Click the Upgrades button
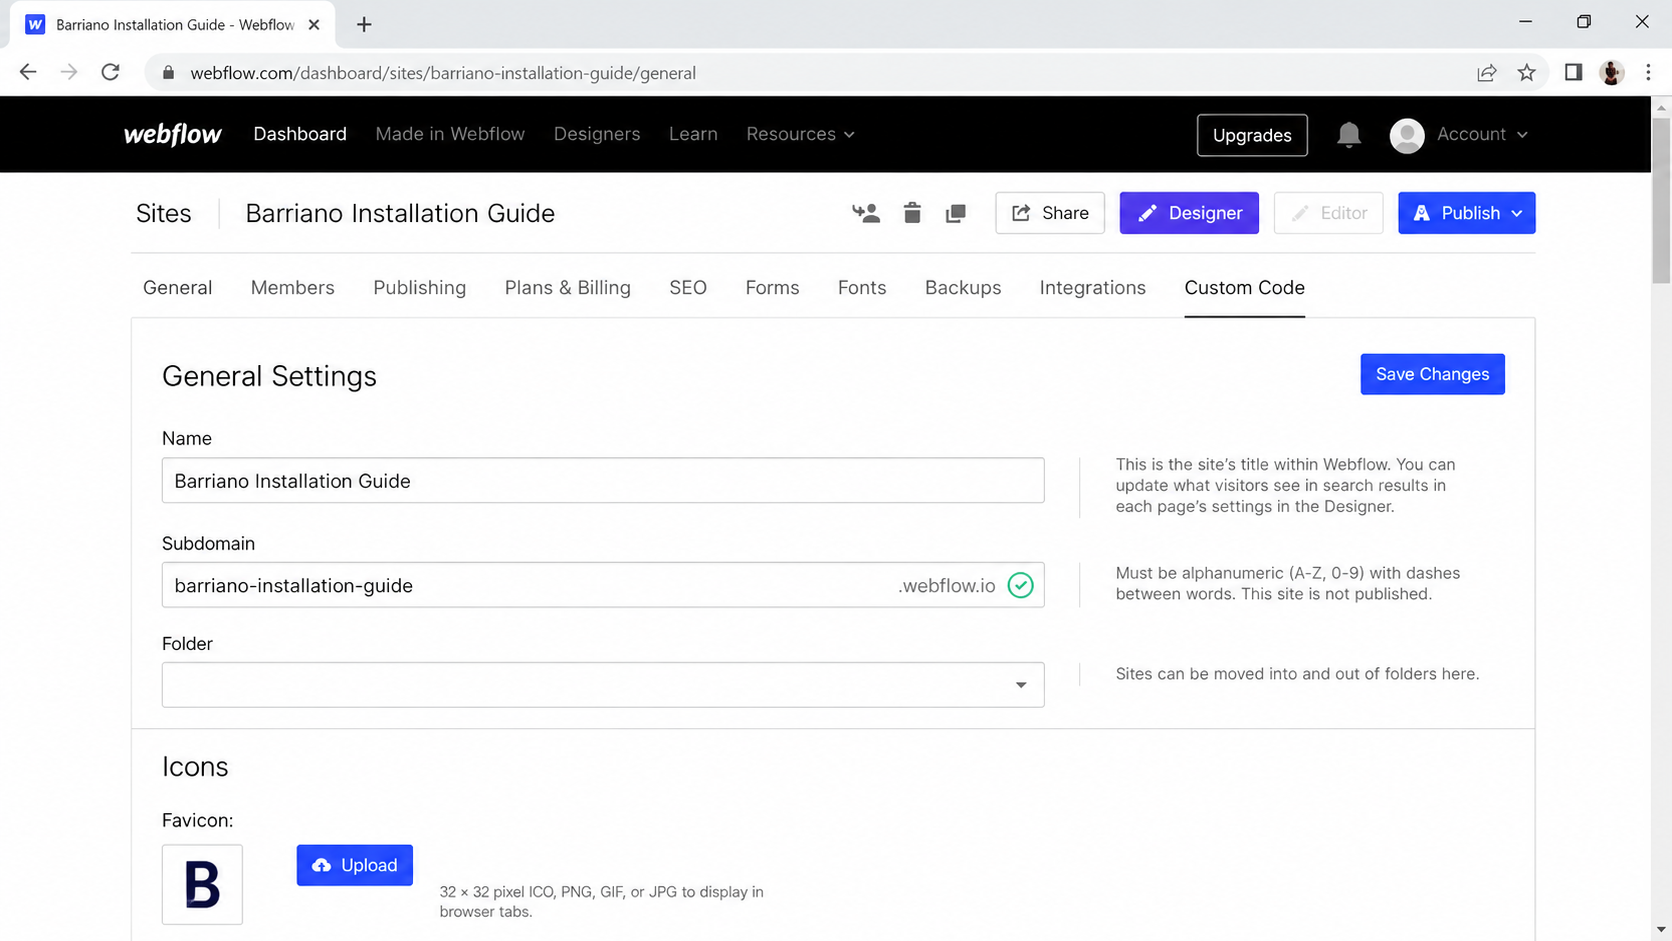Image resolution: width=1672 pixels, height=941 pixels. (x=1252, y=135)
